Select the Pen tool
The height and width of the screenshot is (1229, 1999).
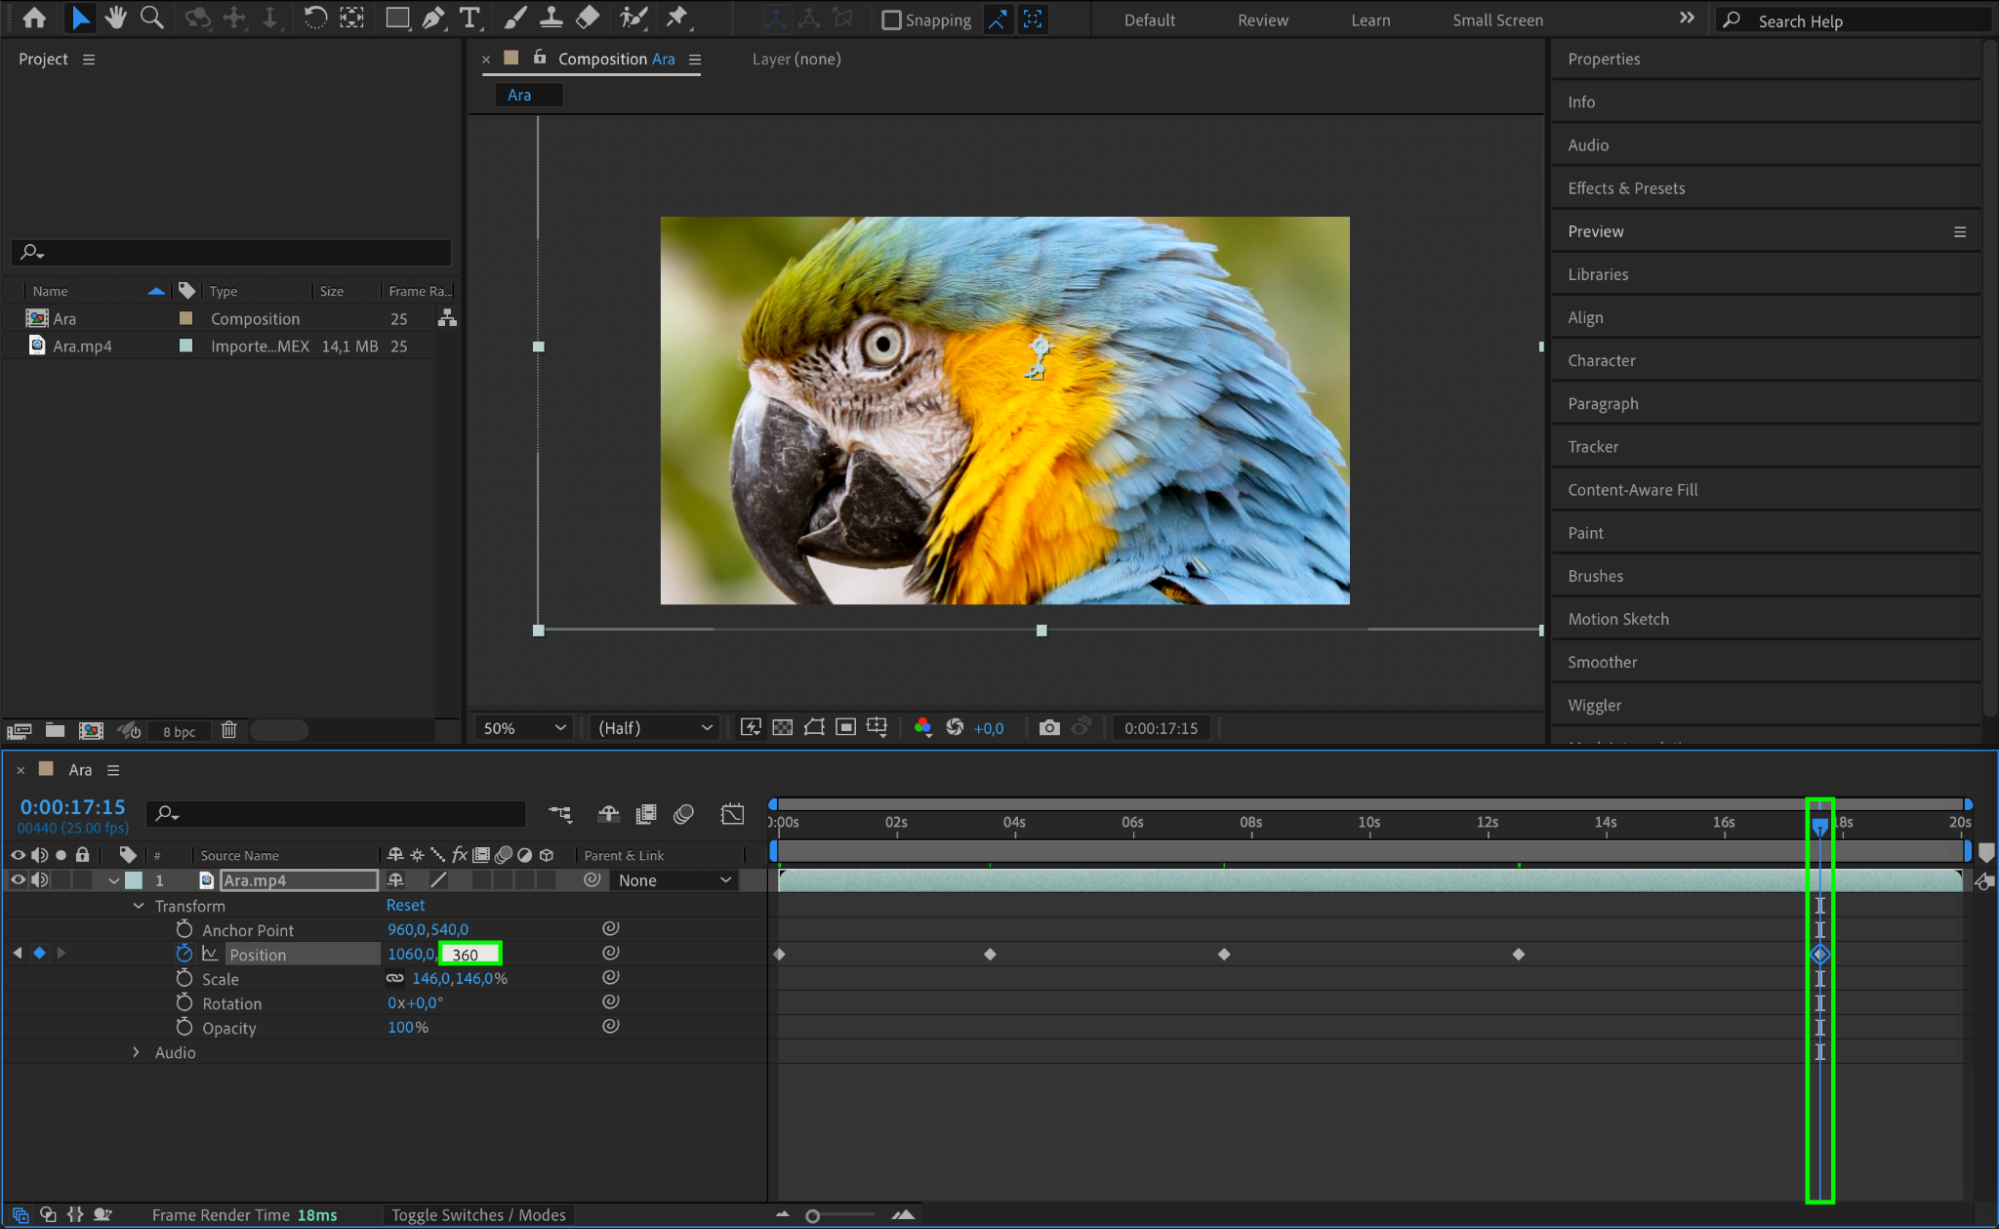[433, 17]
